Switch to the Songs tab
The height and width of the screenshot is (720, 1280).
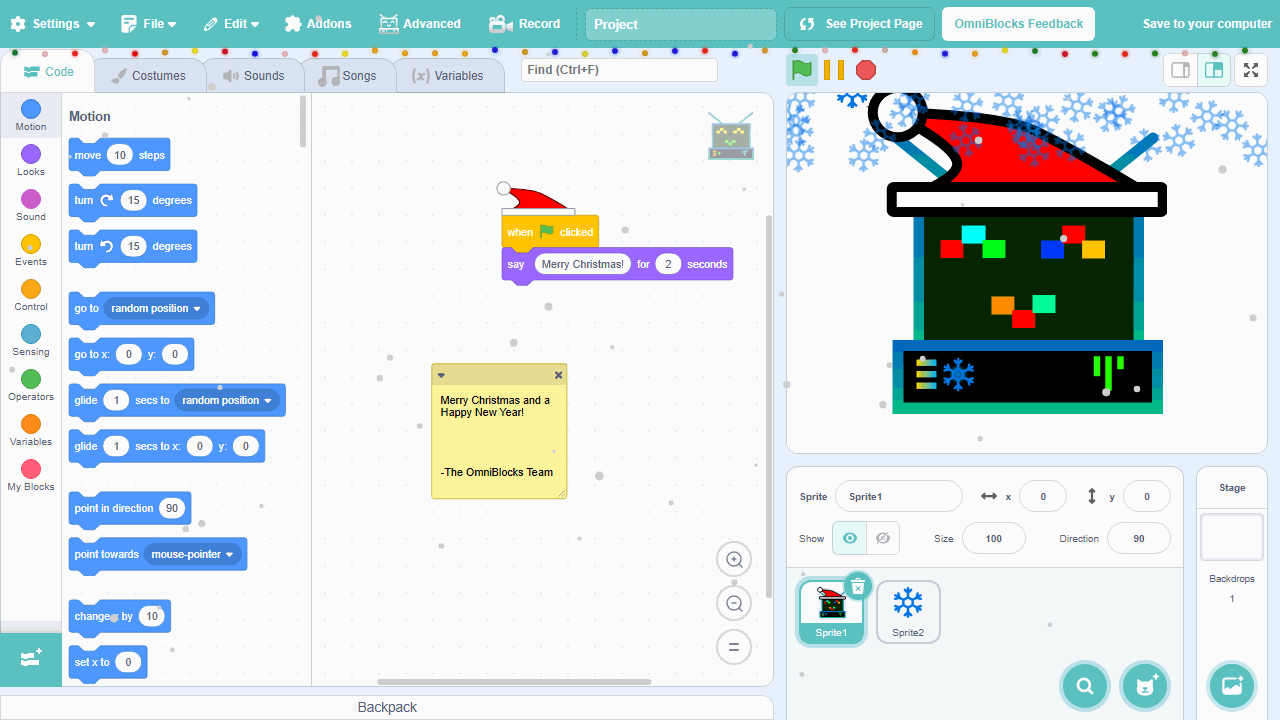click(347, 75)
